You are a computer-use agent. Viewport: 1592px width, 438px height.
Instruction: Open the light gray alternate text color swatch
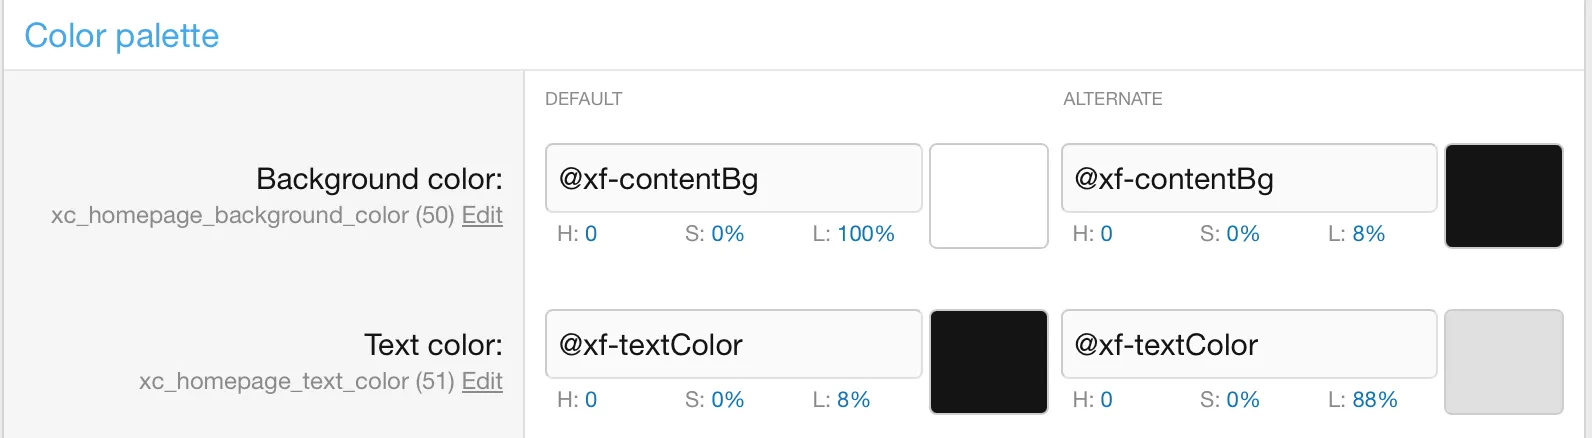coord(1503,362)
